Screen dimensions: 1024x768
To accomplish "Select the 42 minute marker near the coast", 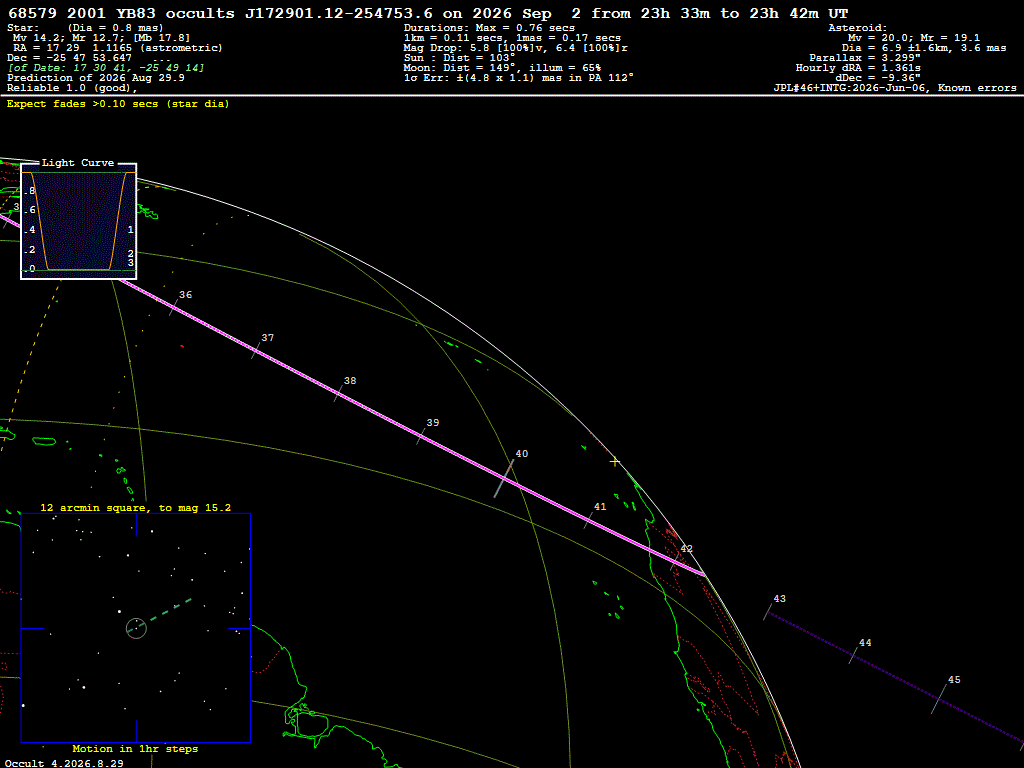I will [675, 560].
